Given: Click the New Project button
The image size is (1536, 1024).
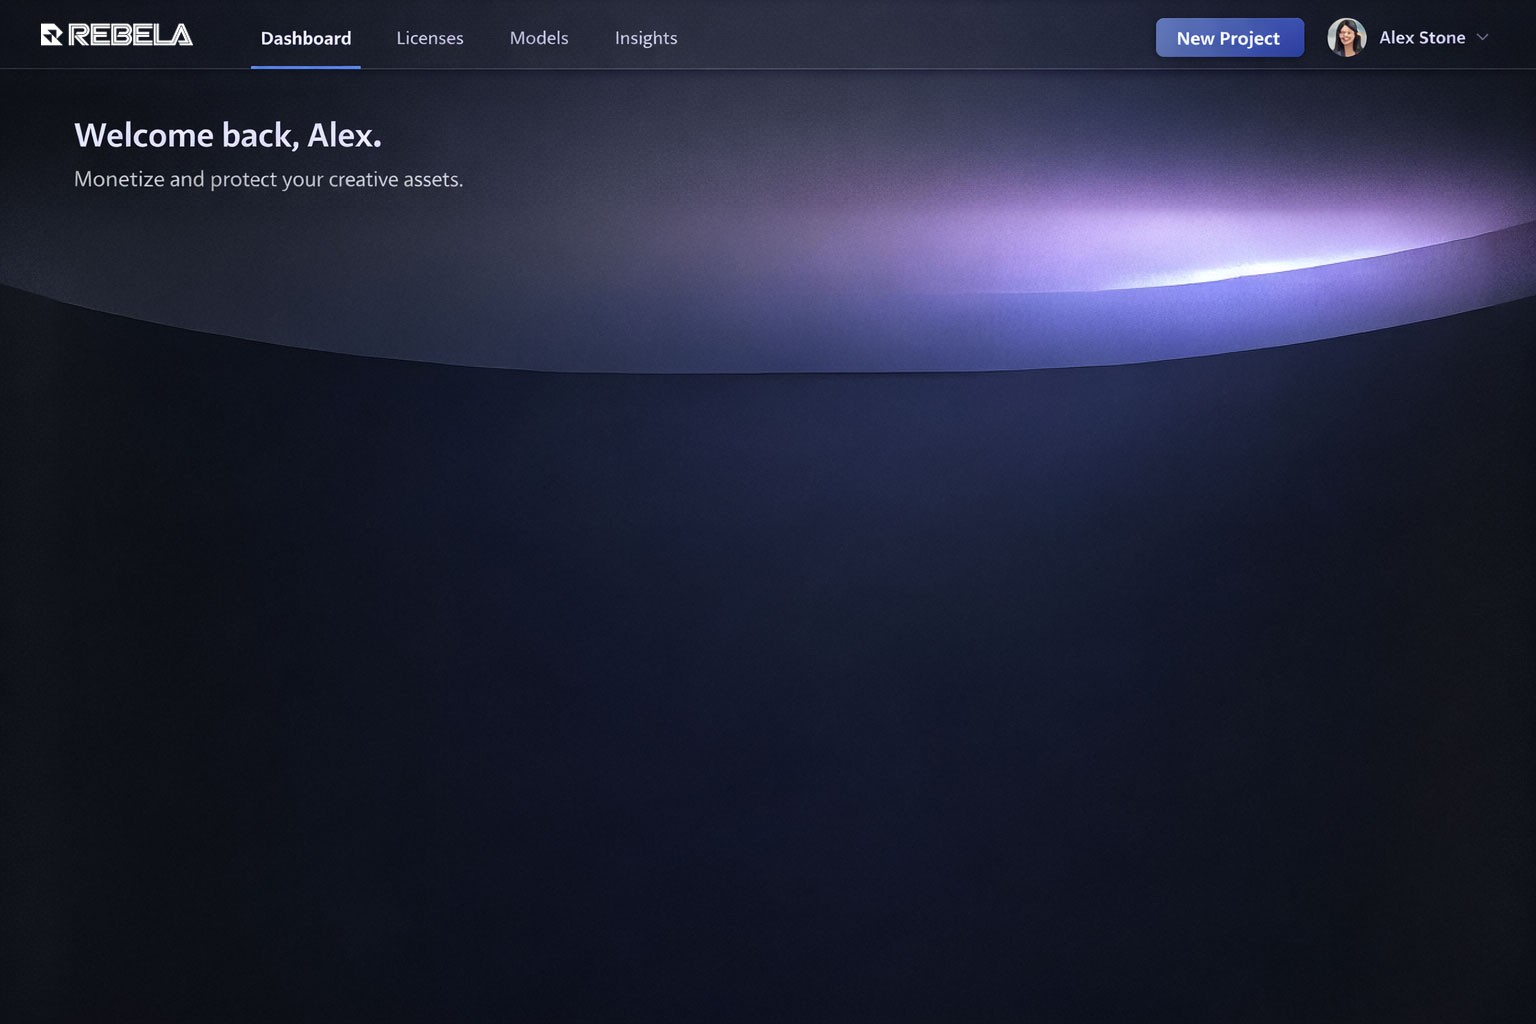Looking at the screenshot, I should point(1230,38).
